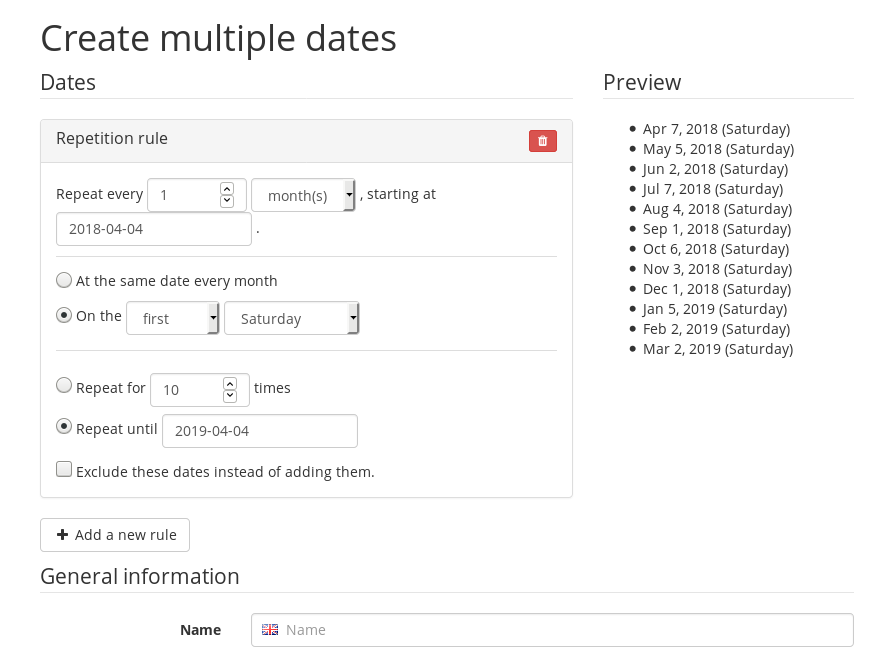
Task: Click the plus icon on Add a new rule
Action: point(62,535)
